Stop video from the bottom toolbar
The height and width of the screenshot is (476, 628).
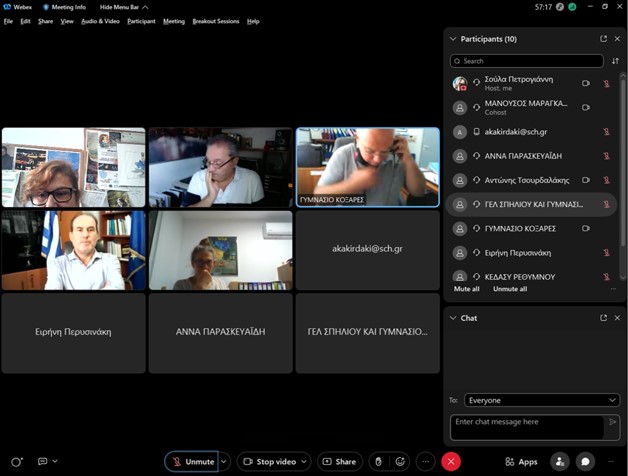point(269,461)
